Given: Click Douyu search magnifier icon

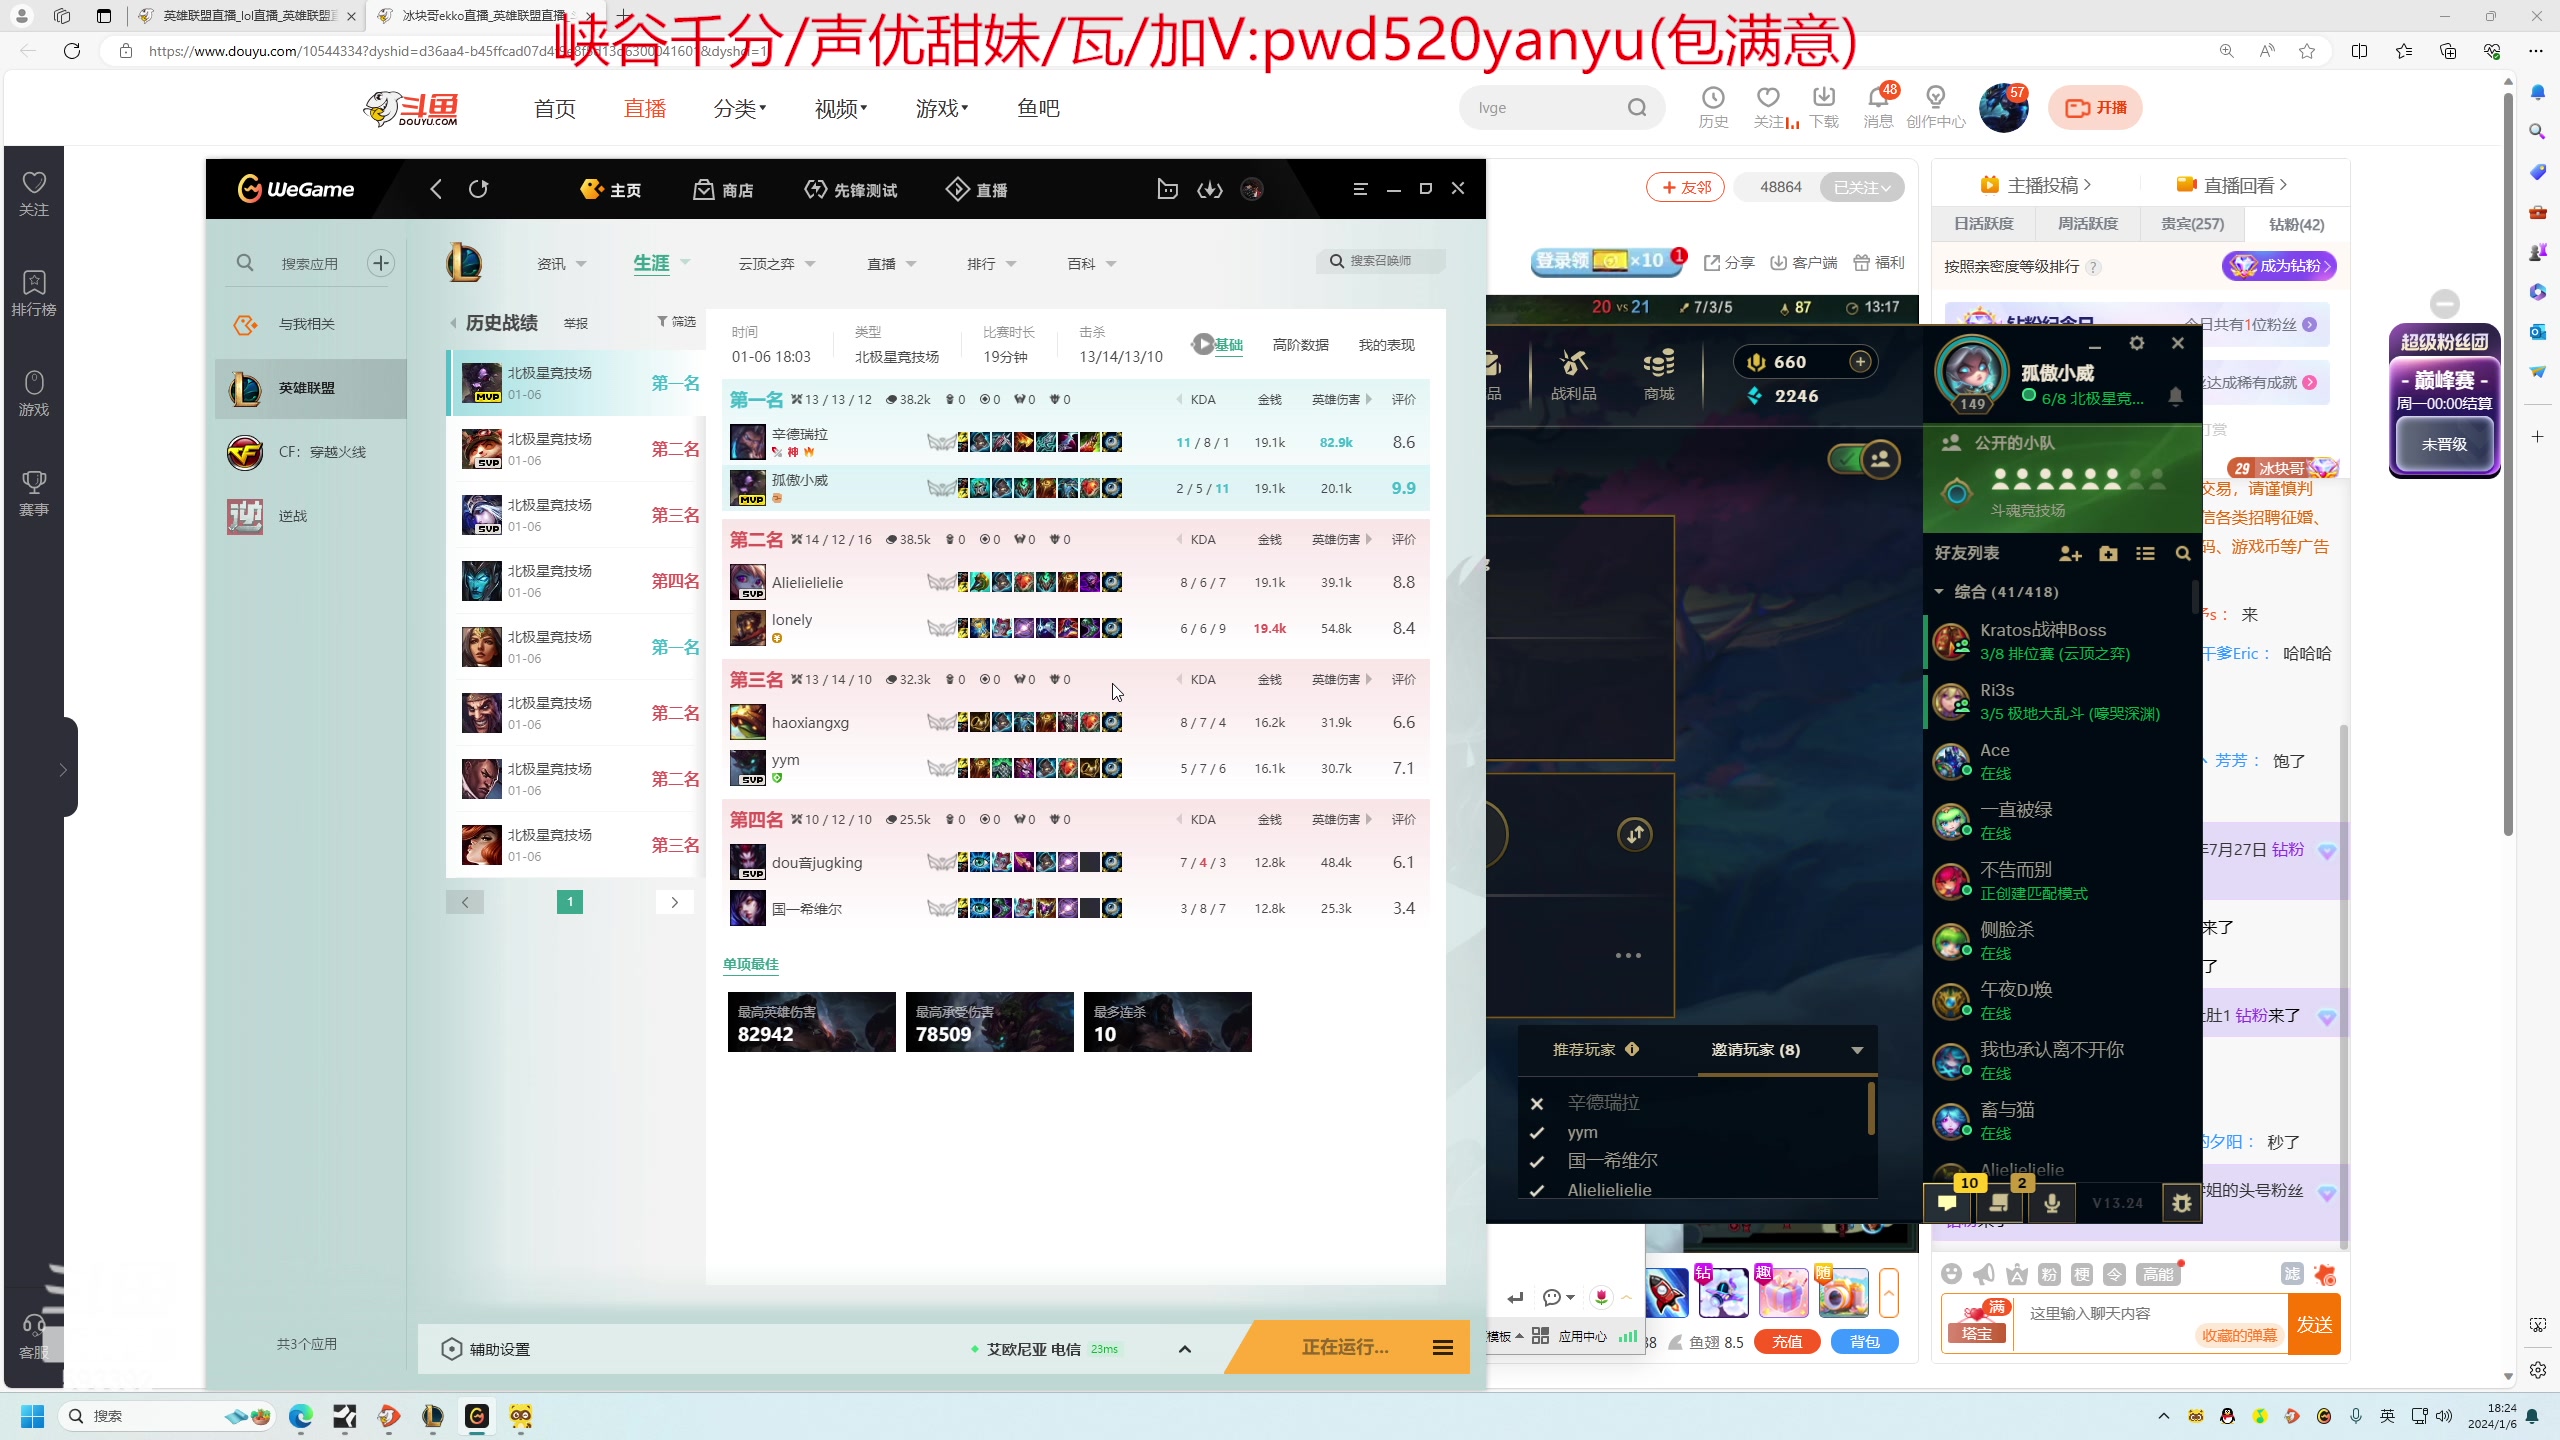Looking at the screenshot, I should (1637, 108).
